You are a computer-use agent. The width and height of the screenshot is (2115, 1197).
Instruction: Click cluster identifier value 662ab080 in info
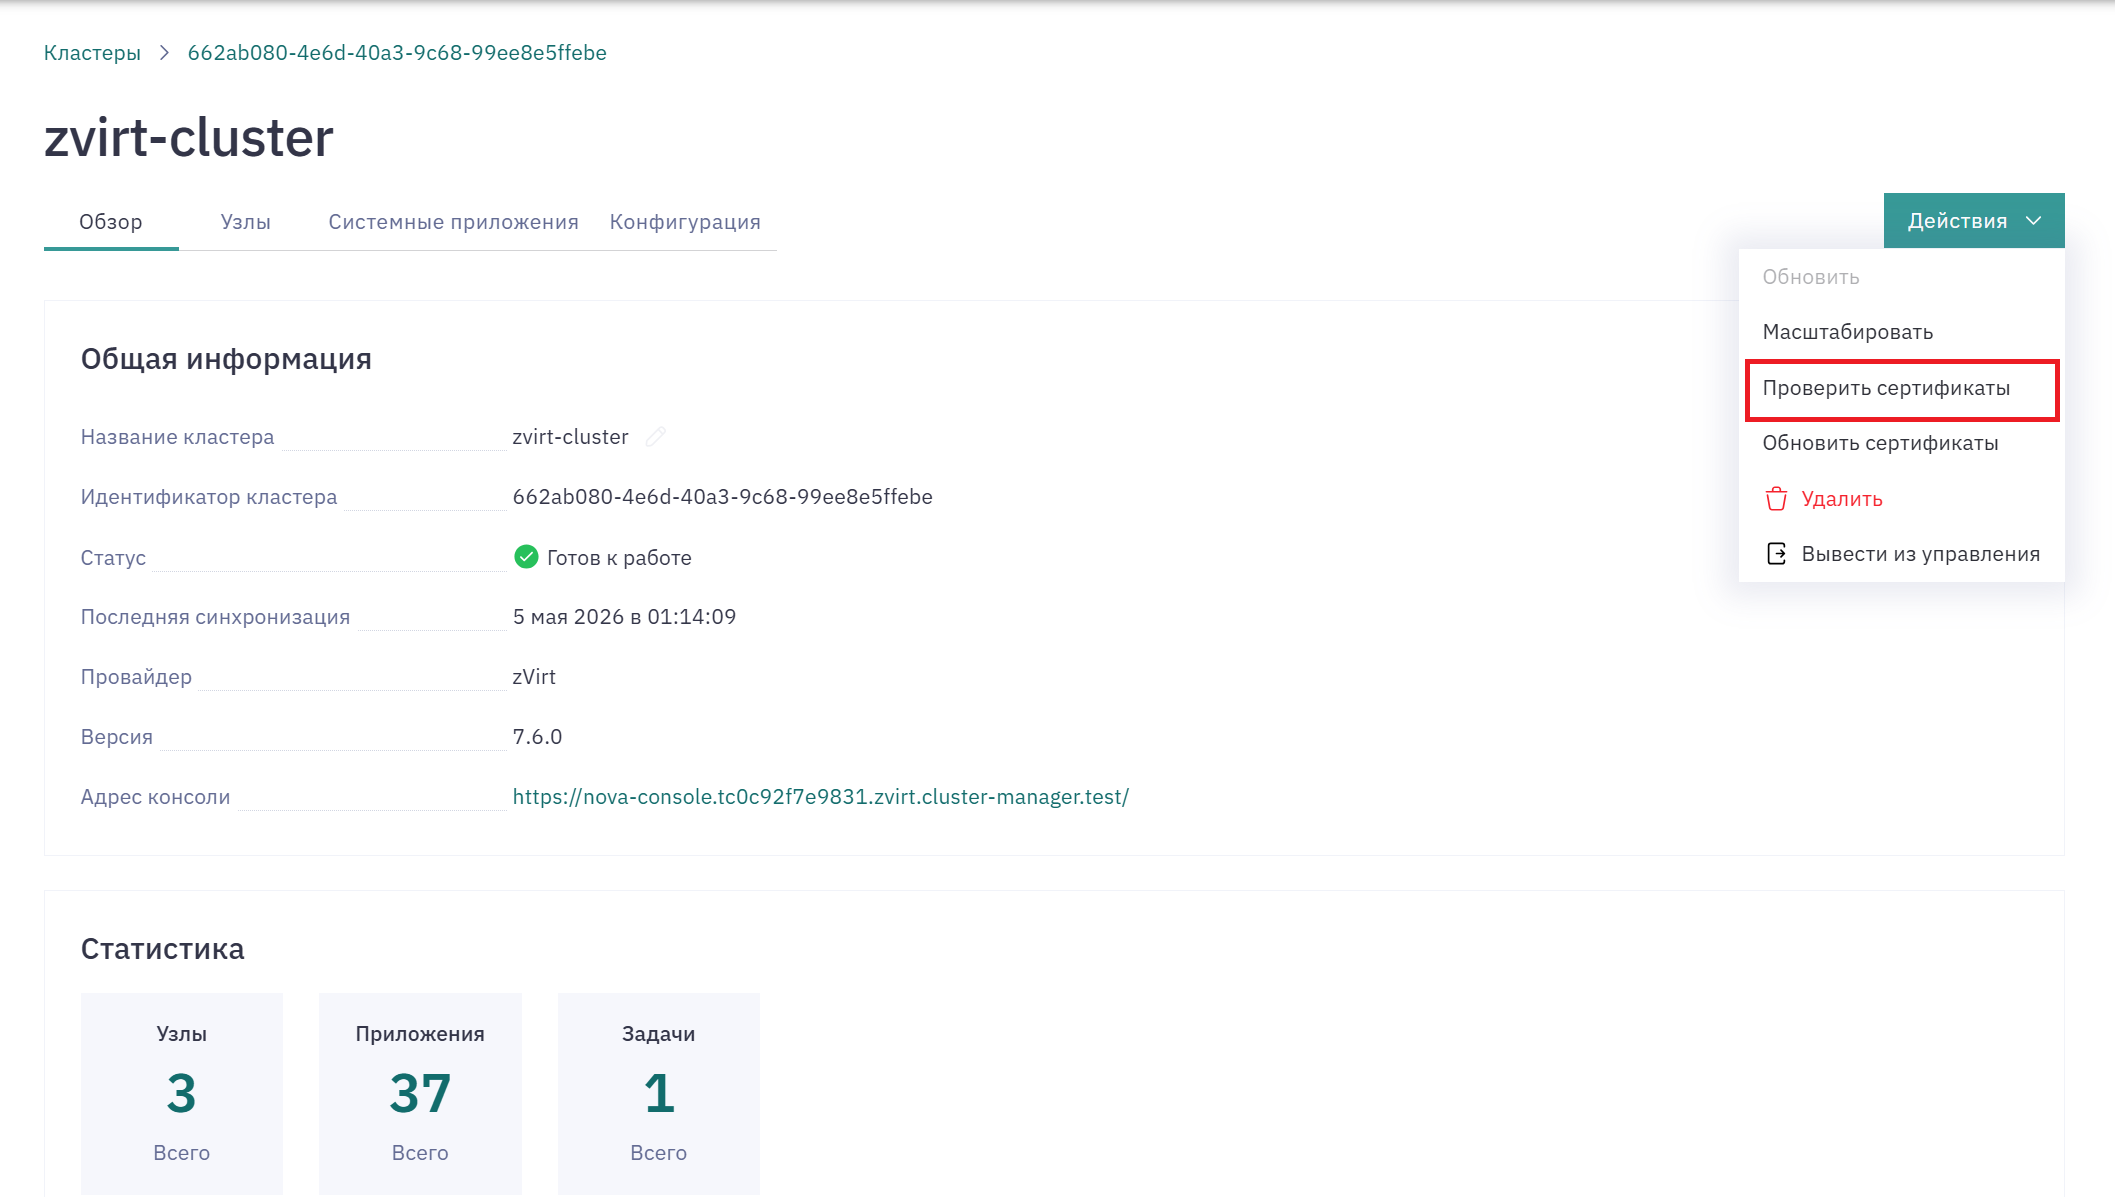(x=723, y=497)
